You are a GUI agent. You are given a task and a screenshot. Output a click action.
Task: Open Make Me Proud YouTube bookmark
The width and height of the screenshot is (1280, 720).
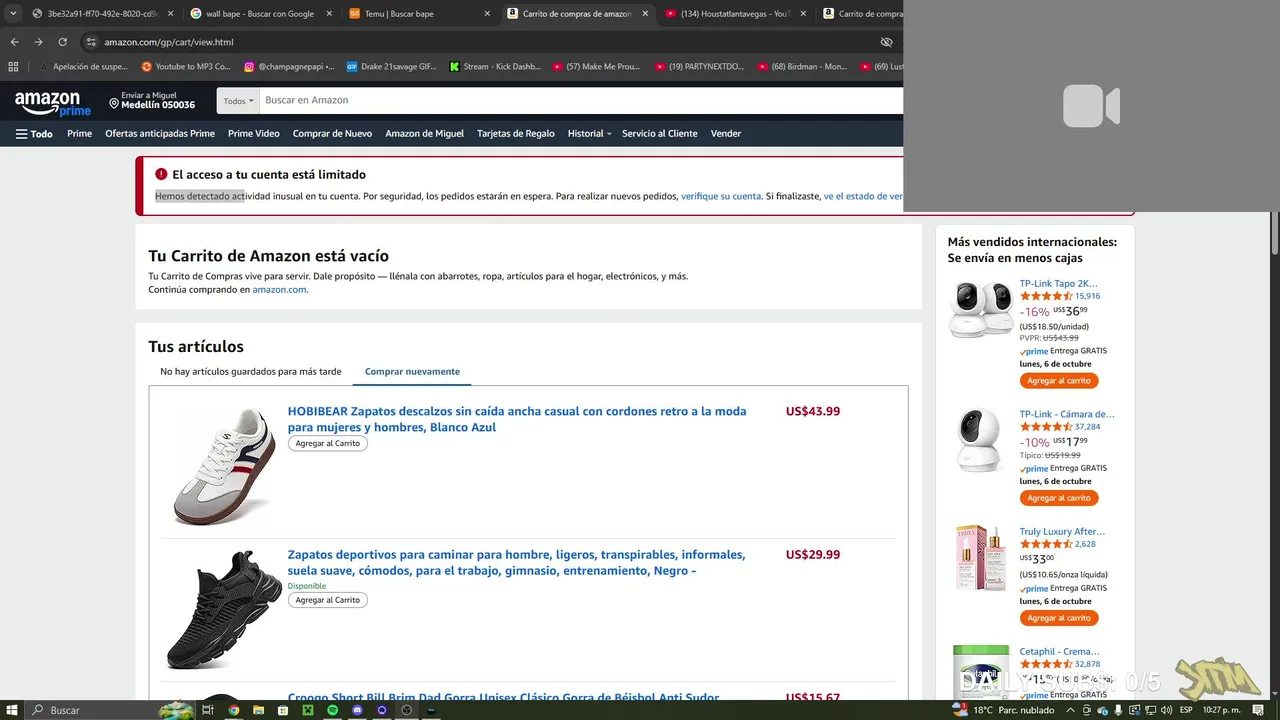click(x=597, y=66)
